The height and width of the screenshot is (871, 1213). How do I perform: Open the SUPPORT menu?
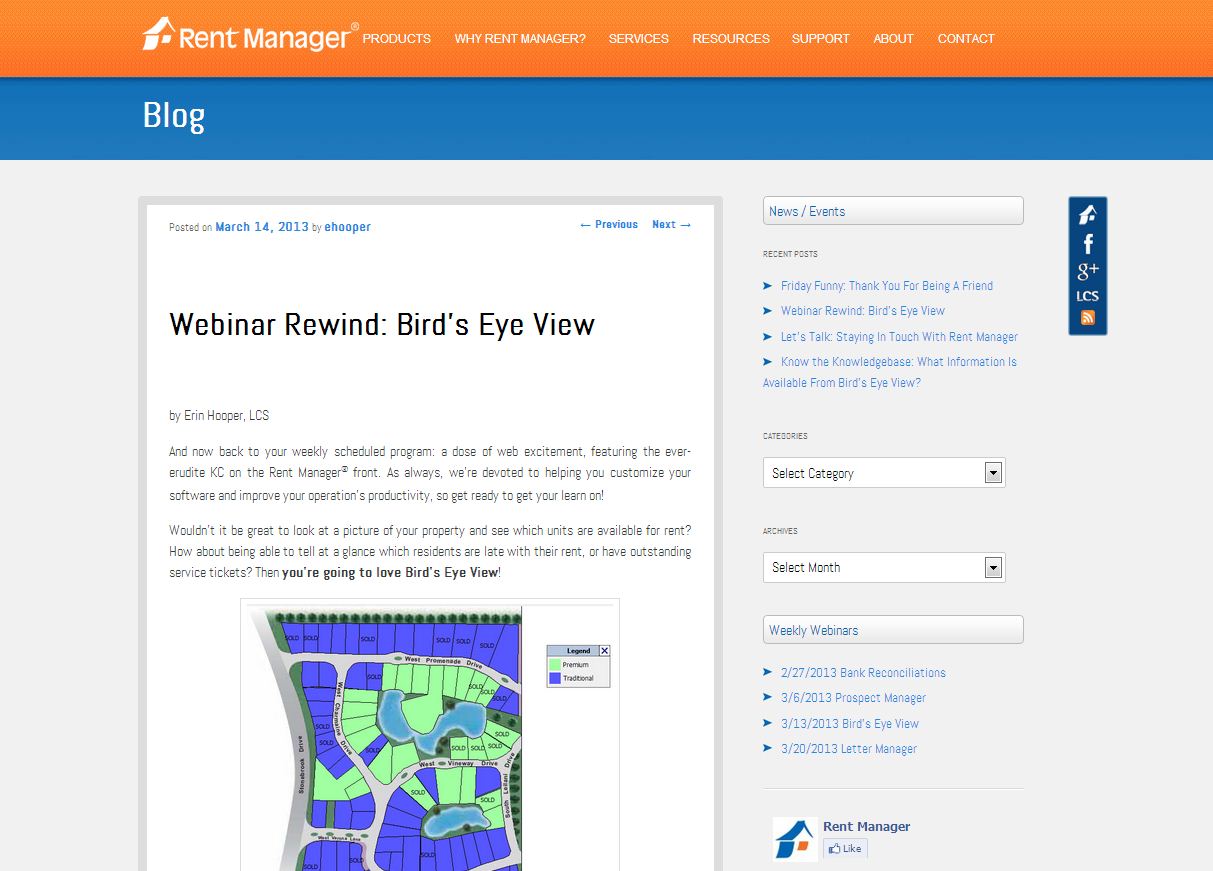click(820, 39)
